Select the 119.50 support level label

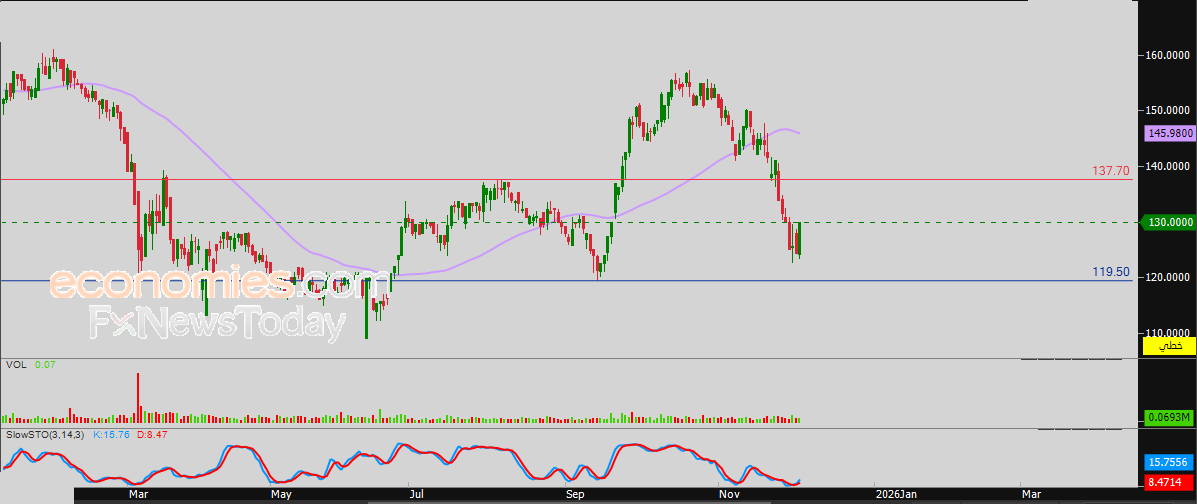click(x=1110, y=272)
